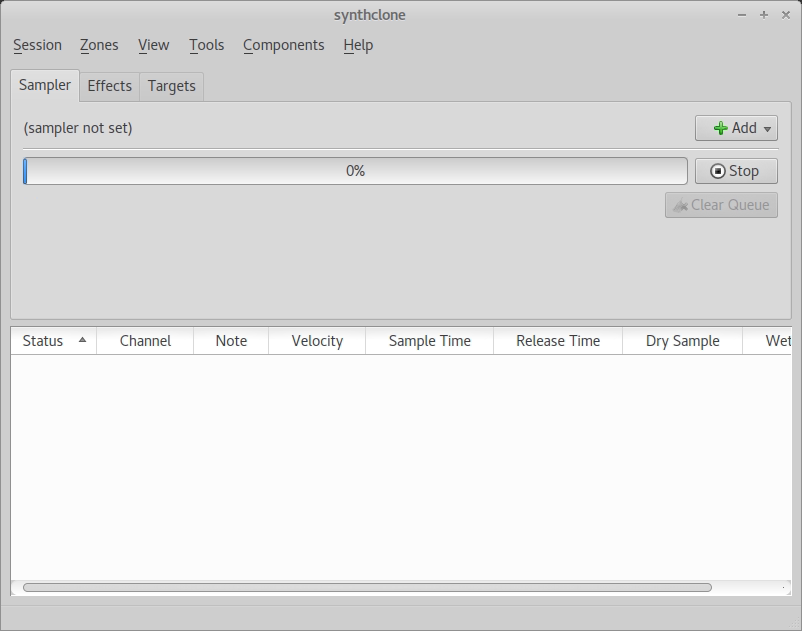
Task: Maximize the synthclone window
Action: 764,15
